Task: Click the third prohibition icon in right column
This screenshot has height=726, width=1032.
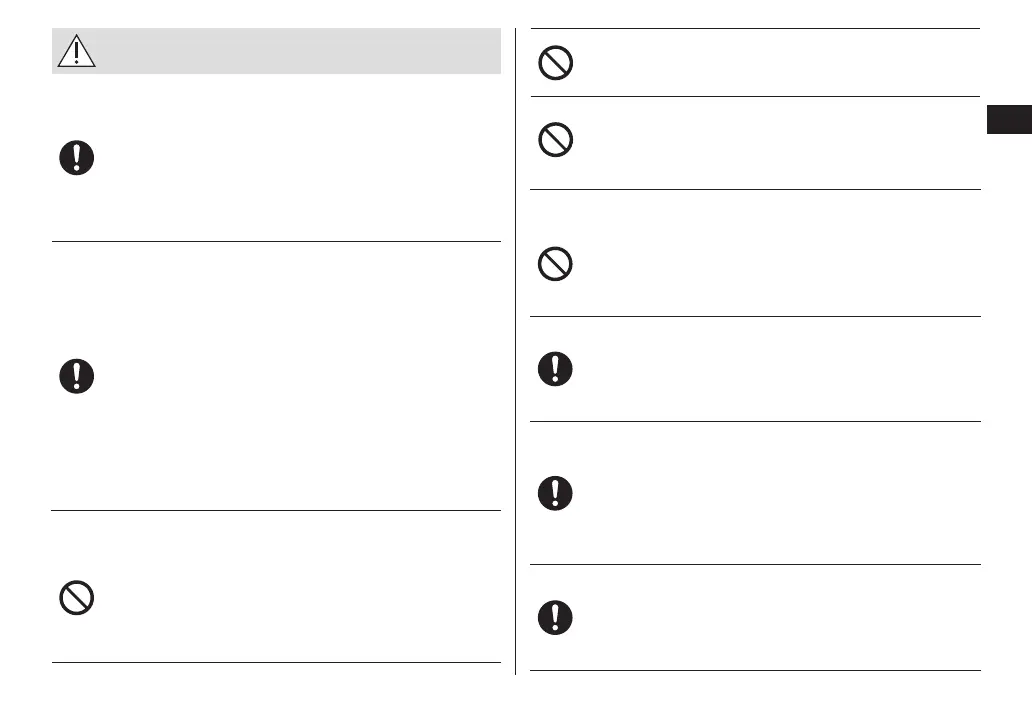Action: pyautogui.click(x=555, y=264)
